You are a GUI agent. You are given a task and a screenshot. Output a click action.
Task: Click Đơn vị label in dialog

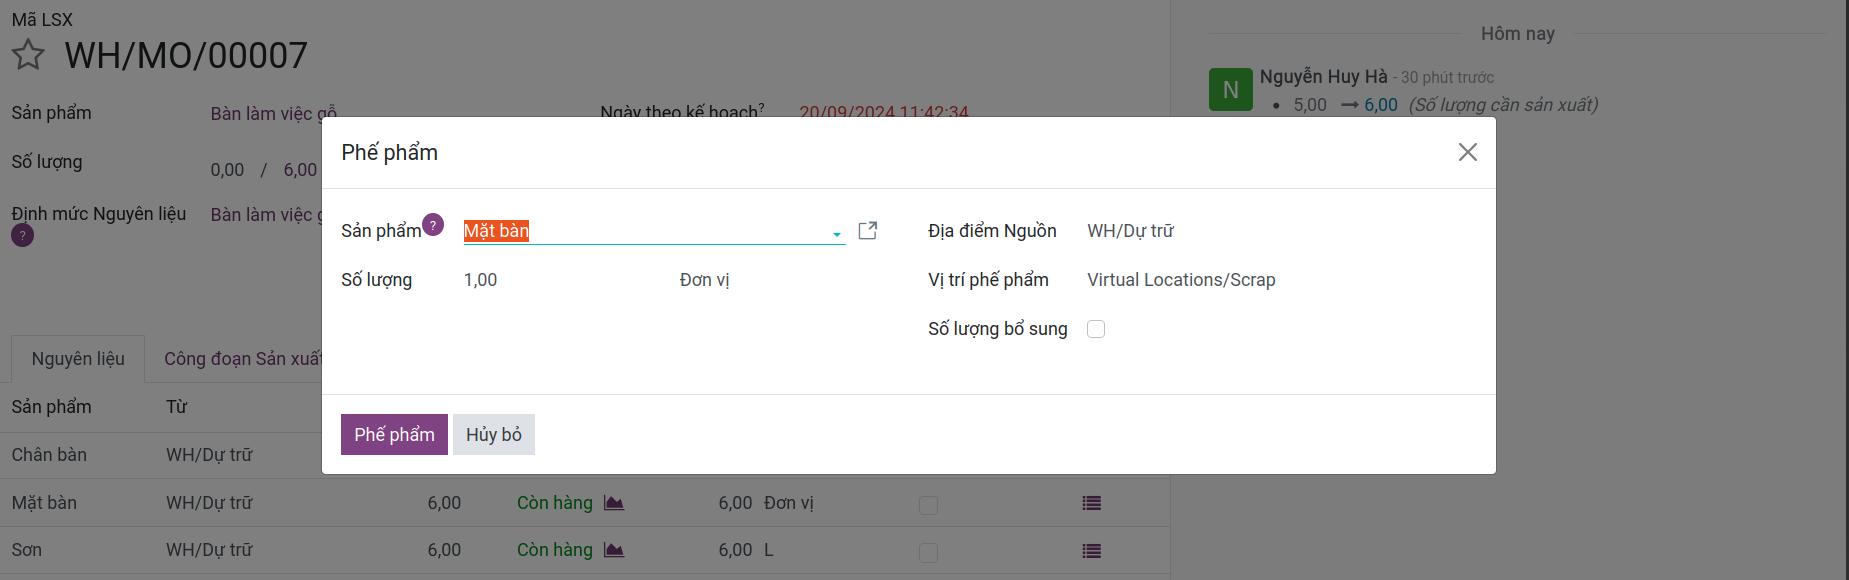pos(704,280)
